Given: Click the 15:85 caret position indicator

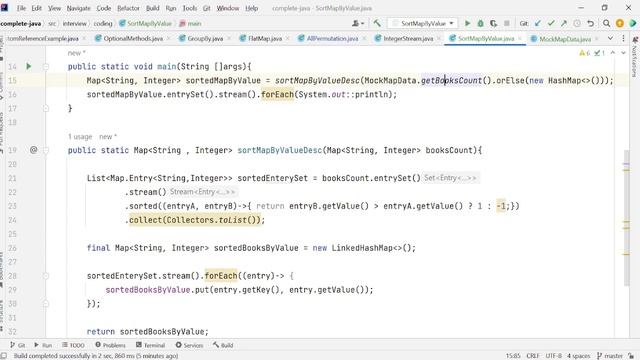Looking at the screenshot, I should point(513,356).
